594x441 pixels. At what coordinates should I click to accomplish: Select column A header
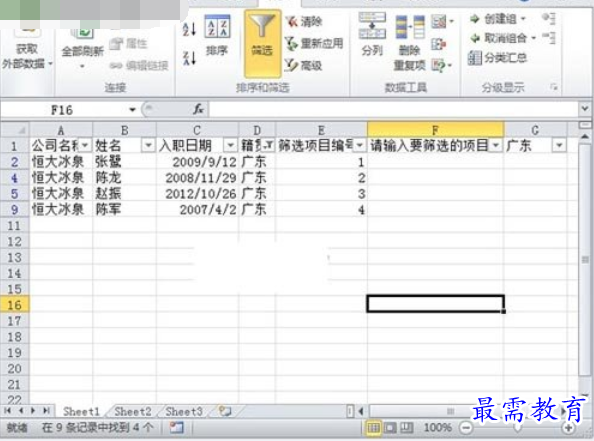(61, 130)
